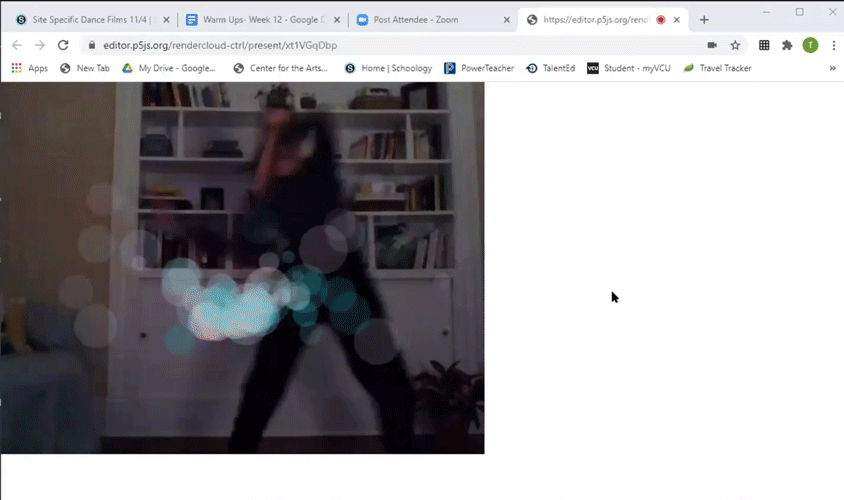
Task: Go back to previous page
Action: click(17, 45)
